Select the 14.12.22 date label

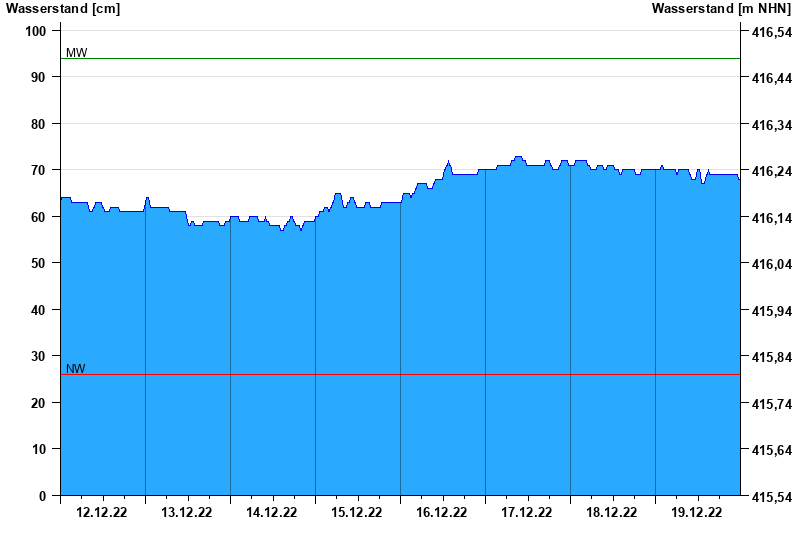coord(271,512)
